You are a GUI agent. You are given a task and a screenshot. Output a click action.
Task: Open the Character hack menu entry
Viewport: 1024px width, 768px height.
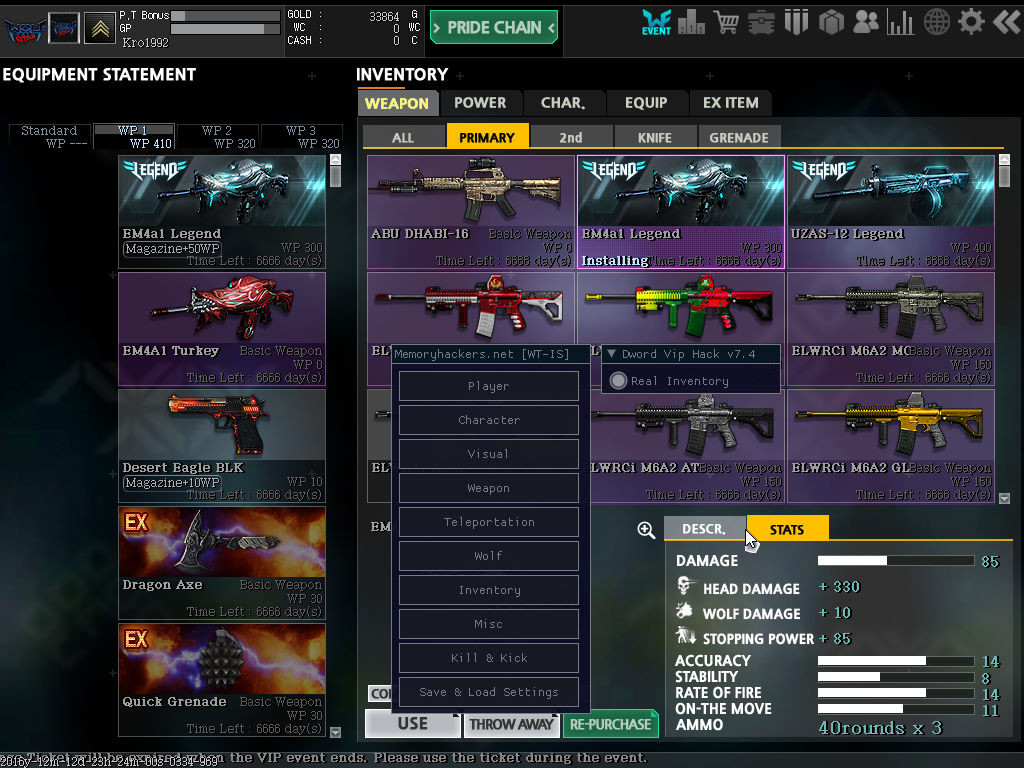click(488, 420)
